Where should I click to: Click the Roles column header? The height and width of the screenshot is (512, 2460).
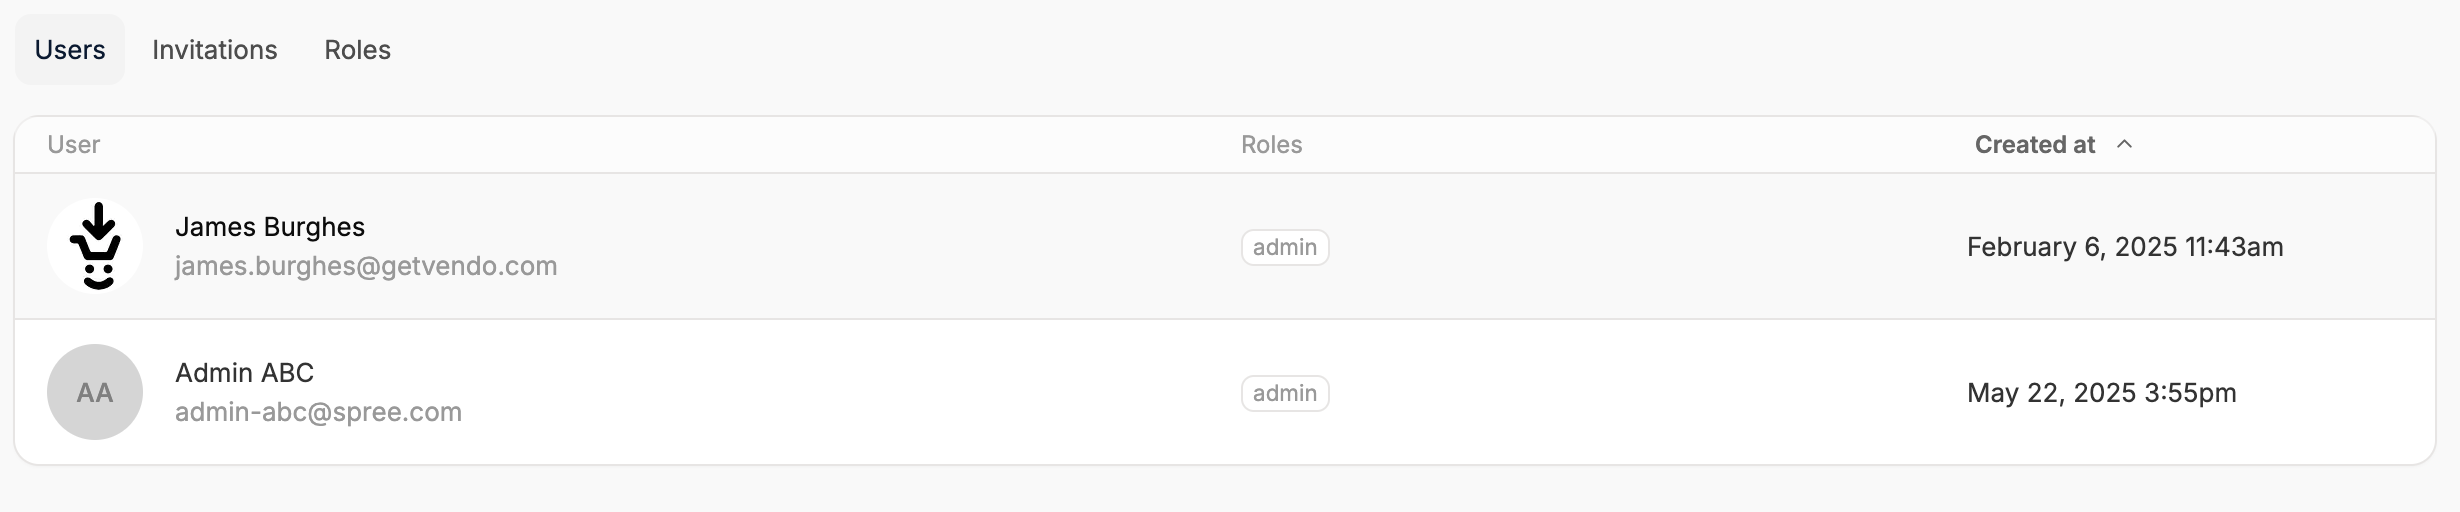point(1272,145)
